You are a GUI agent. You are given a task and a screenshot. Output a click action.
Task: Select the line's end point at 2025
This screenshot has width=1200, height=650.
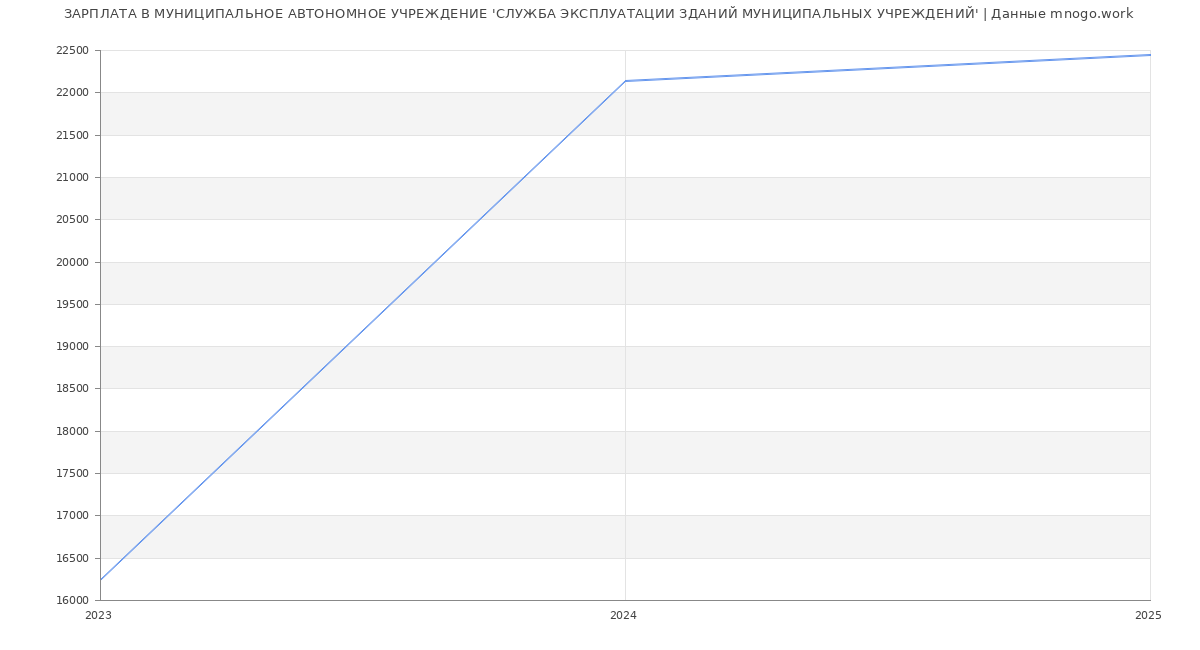point(1150,55)
